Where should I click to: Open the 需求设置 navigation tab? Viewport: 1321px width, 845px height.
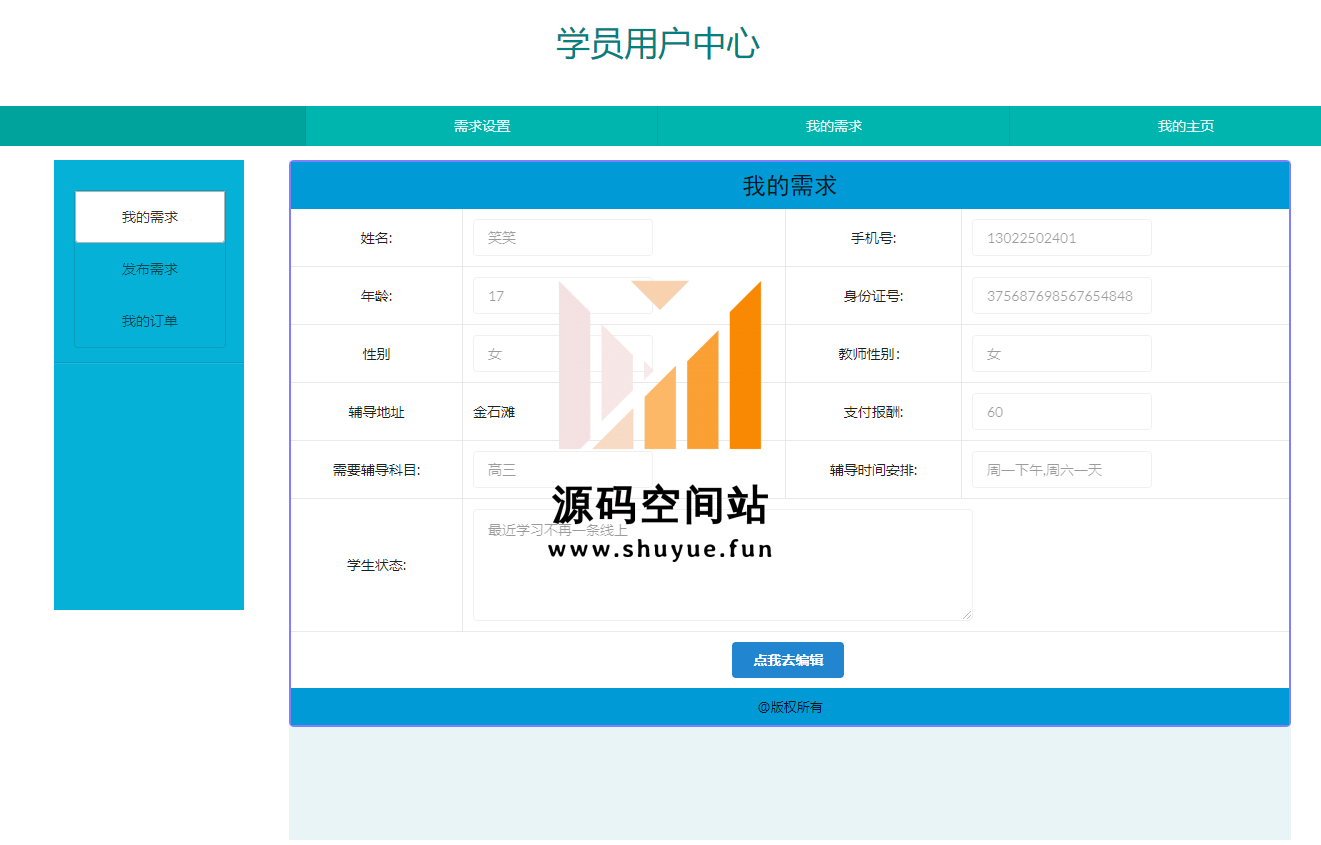click(x=482, y=126)
